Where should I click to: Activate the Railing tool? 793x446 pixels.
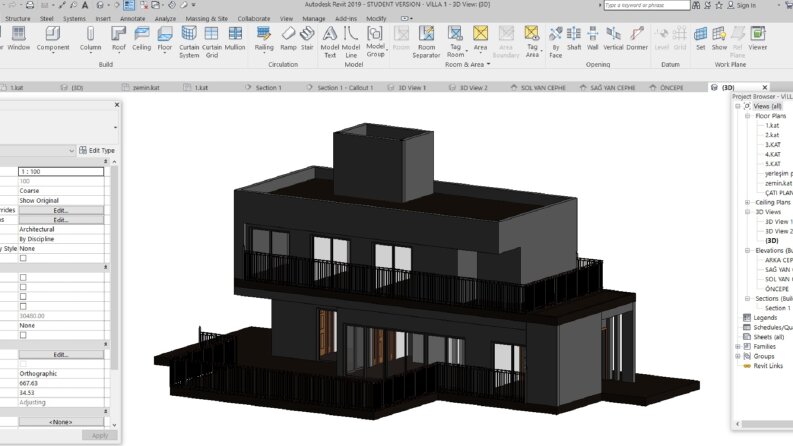coord(263,38)
